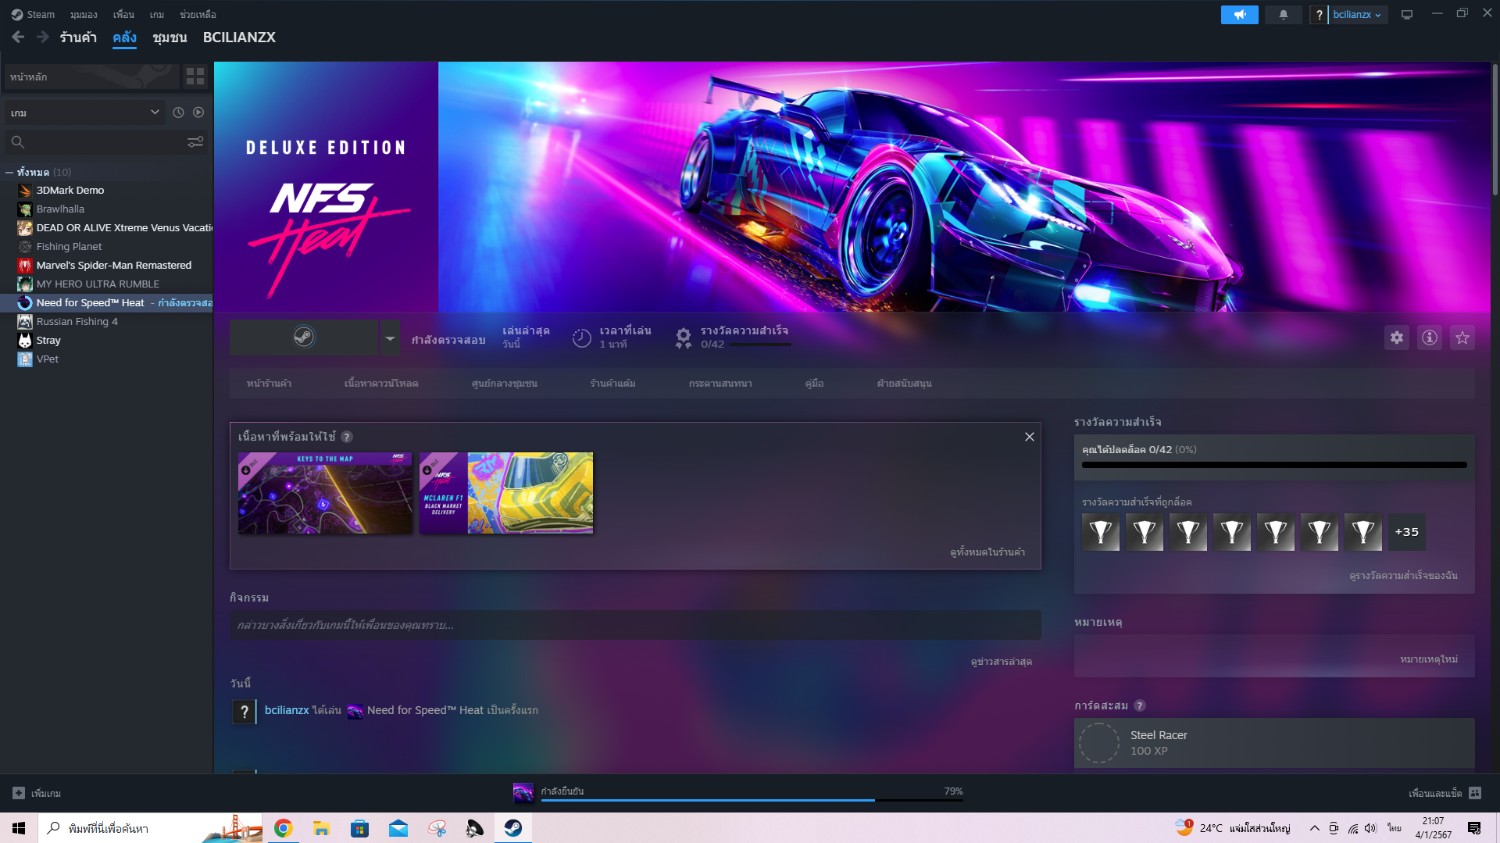The width and height of the screenshot is (1500, 843).
Task: Open the bcilianzx account dropdown
Action: point(1357,14)
